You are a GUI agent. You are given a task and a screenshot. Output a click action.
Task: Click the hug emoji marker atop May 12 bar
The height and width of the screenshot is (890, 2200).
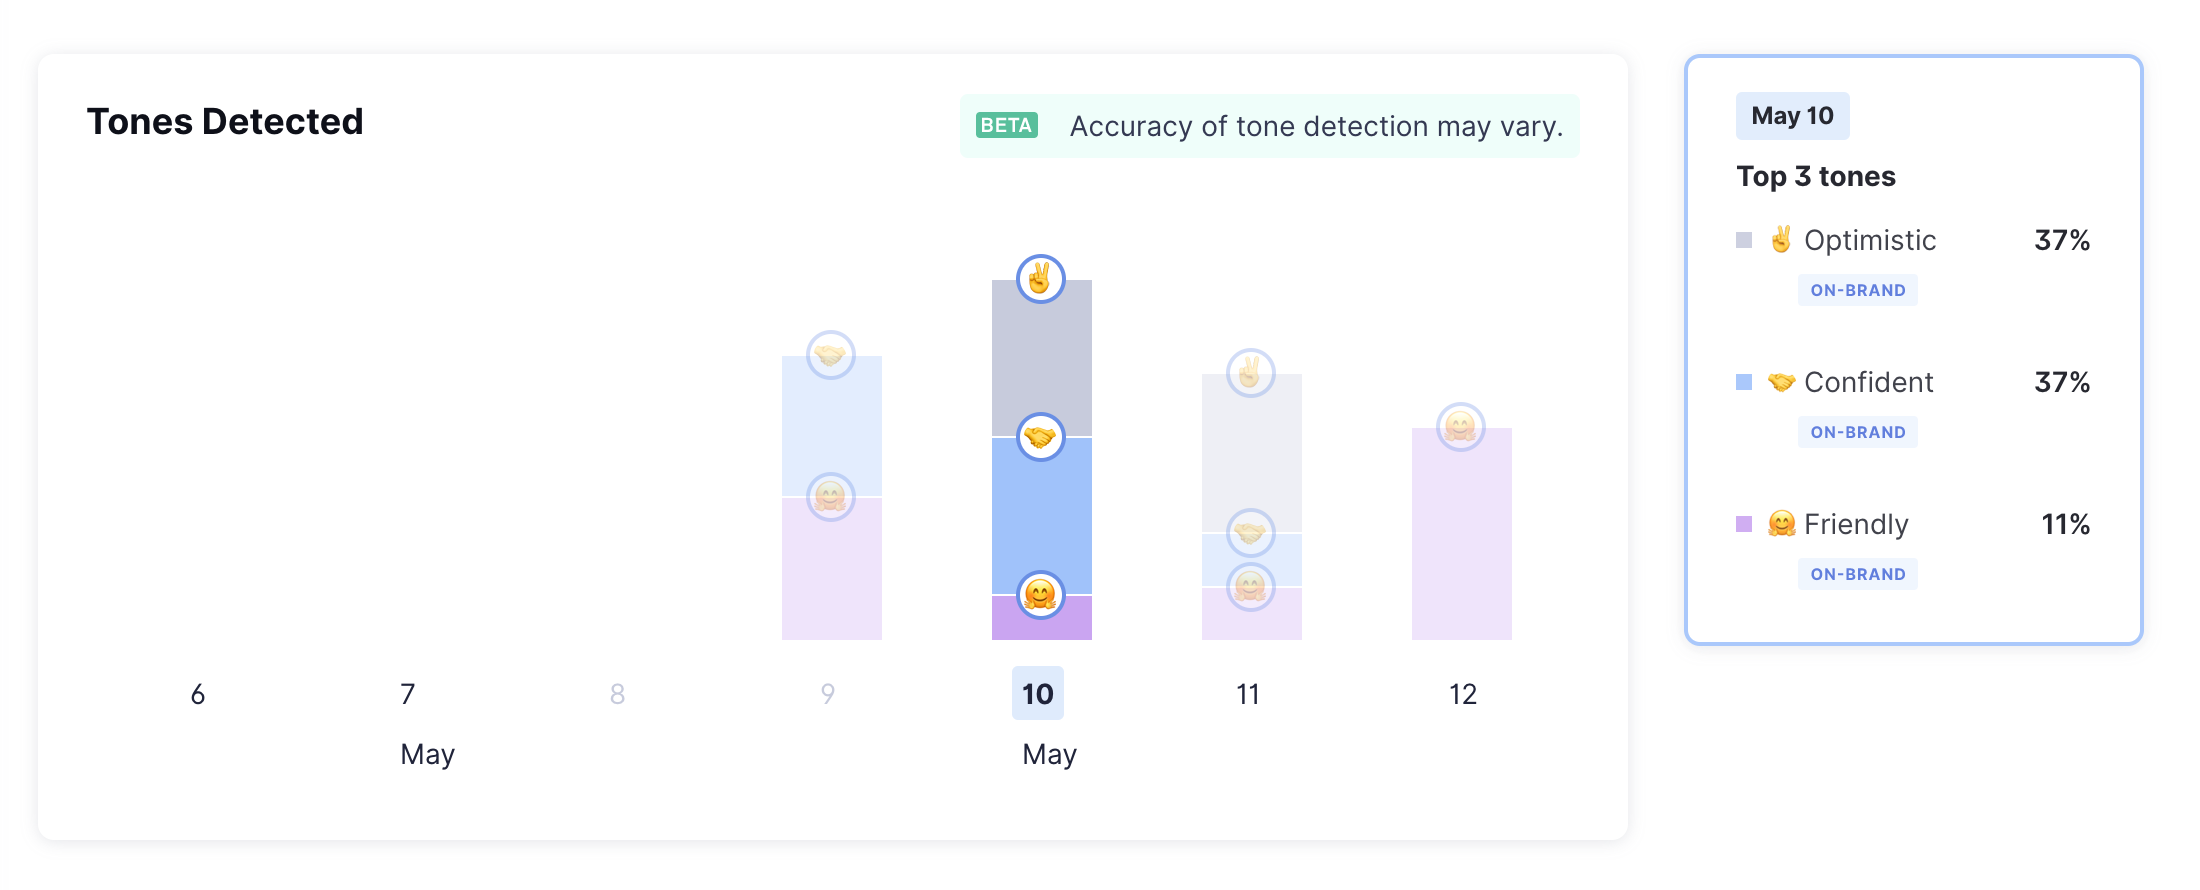[1460, 427]
